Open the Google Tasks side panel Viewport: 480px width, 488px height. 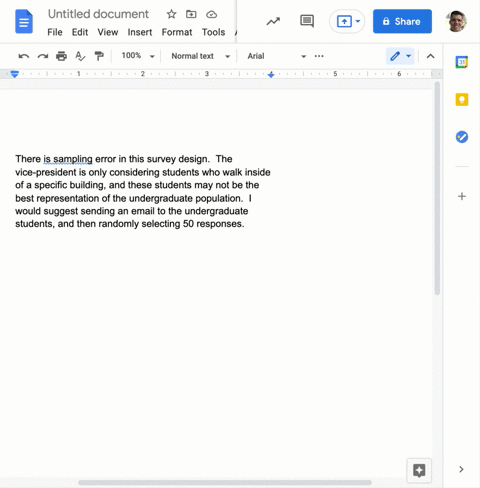(462, 137)
